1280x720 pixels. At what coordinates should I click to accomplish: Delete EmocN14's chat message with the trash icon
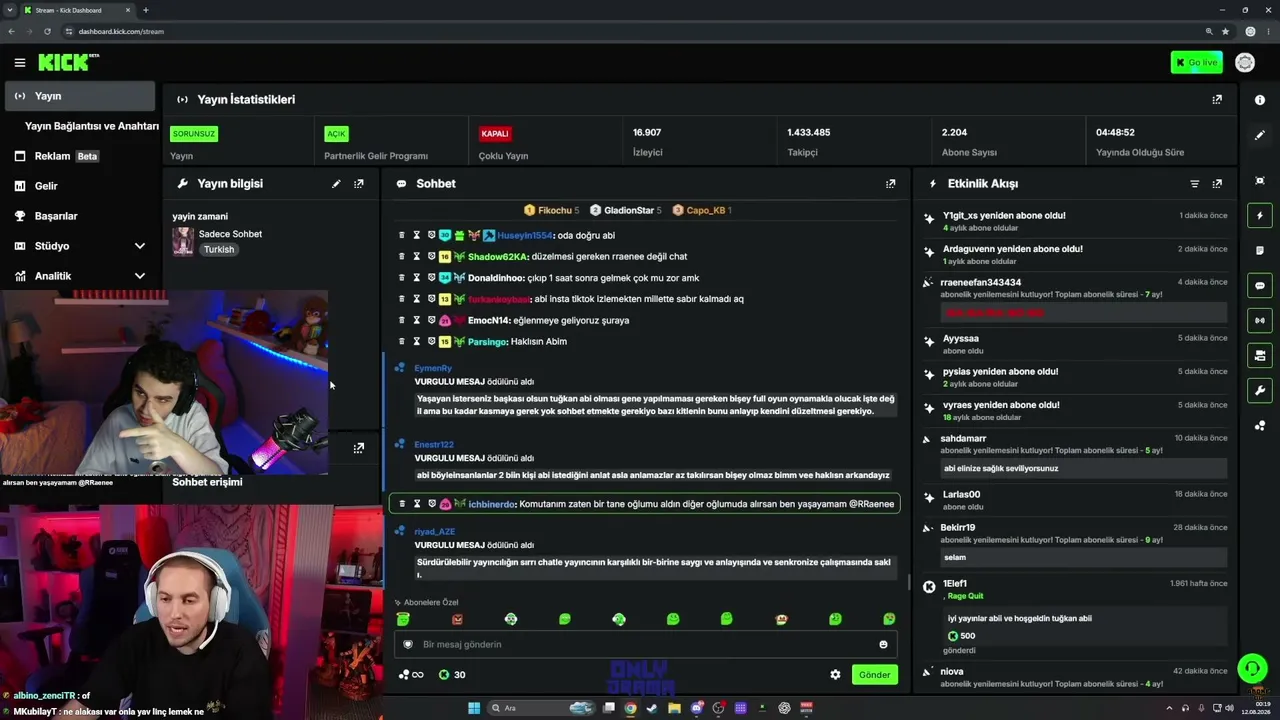click(402, 321)
